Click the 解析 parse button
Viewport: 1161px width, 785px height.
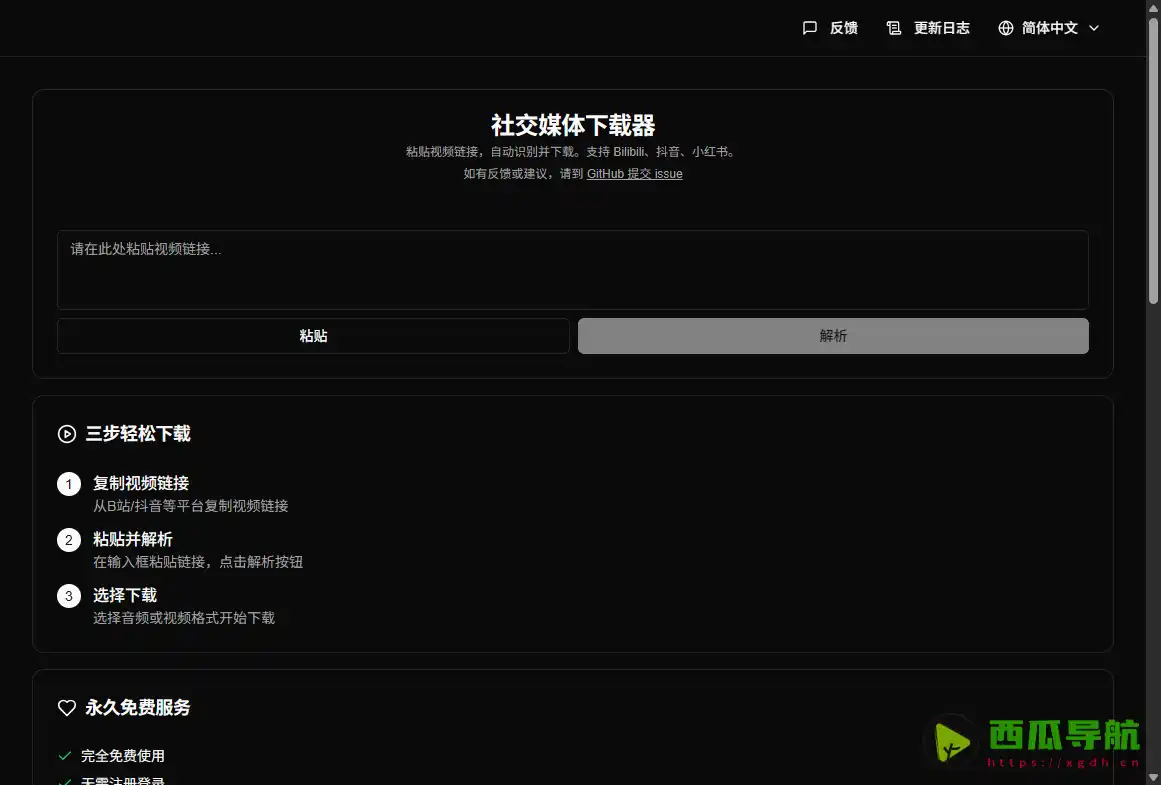pyautogui.click(x=833, y=336)
